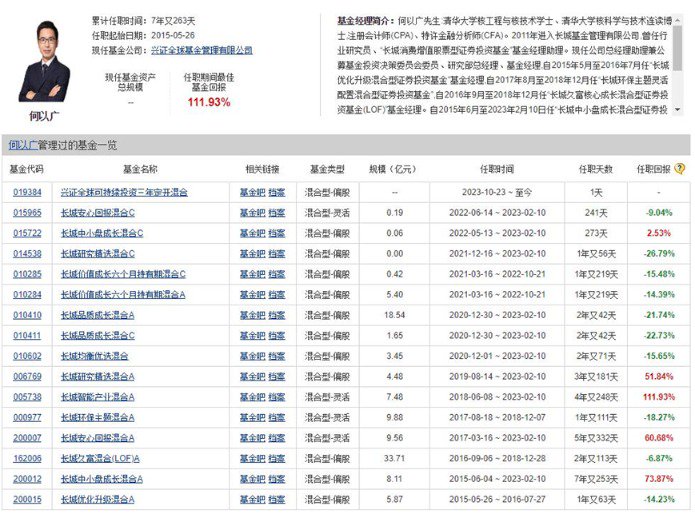Open 基金吧 link in the 014538 row
This screenshot has width=695, height=518.
[252, 254]
